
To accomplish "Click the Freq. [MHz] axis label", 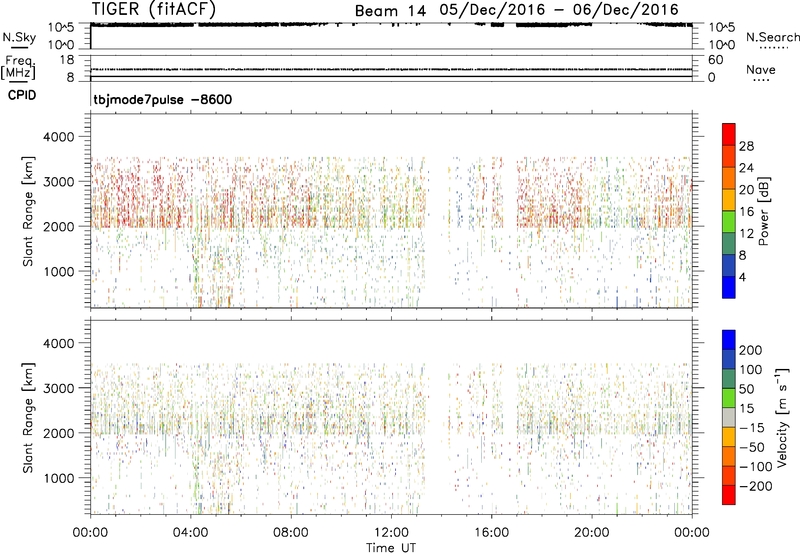I will pos(19,68).
